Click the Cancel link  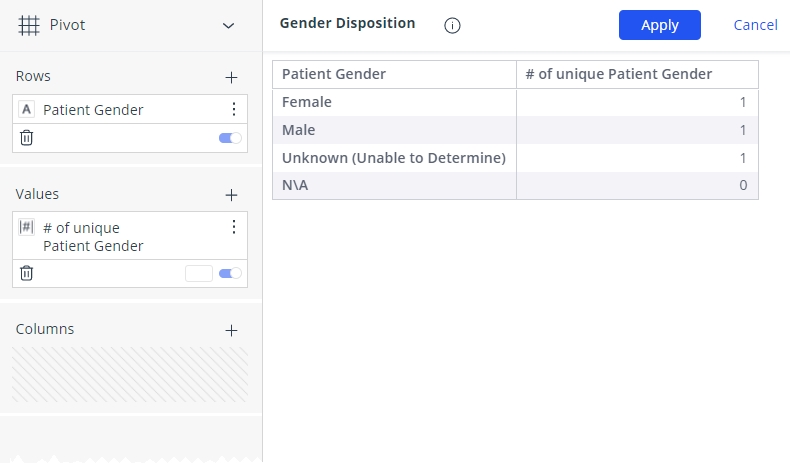[x=755, y=25]
